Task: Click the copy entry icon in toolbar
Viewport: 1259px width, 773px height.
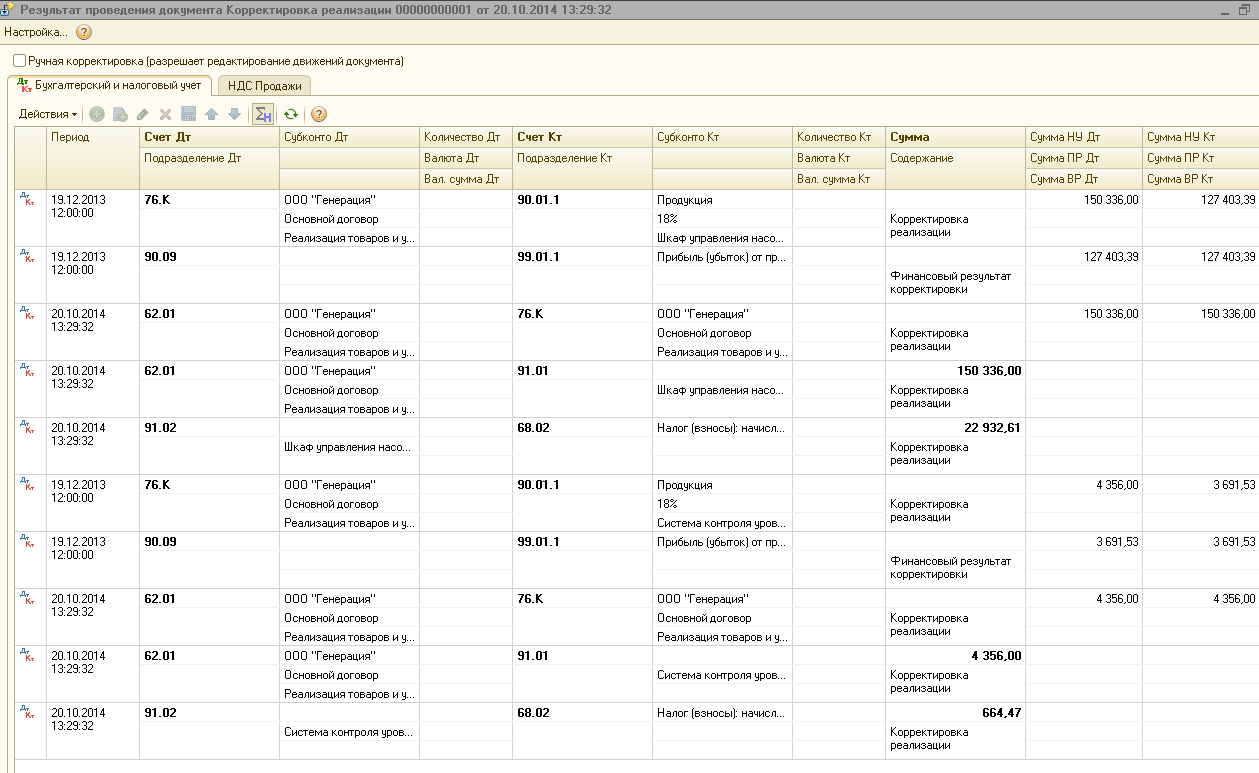Action: pyautogui.click(x=120, y=115)
